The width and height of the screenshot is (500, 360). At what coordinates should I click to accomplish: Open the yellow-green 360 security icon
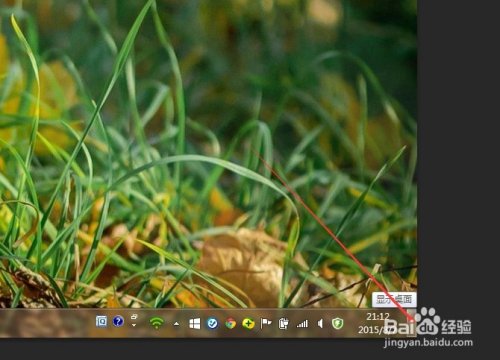(248, 323)
